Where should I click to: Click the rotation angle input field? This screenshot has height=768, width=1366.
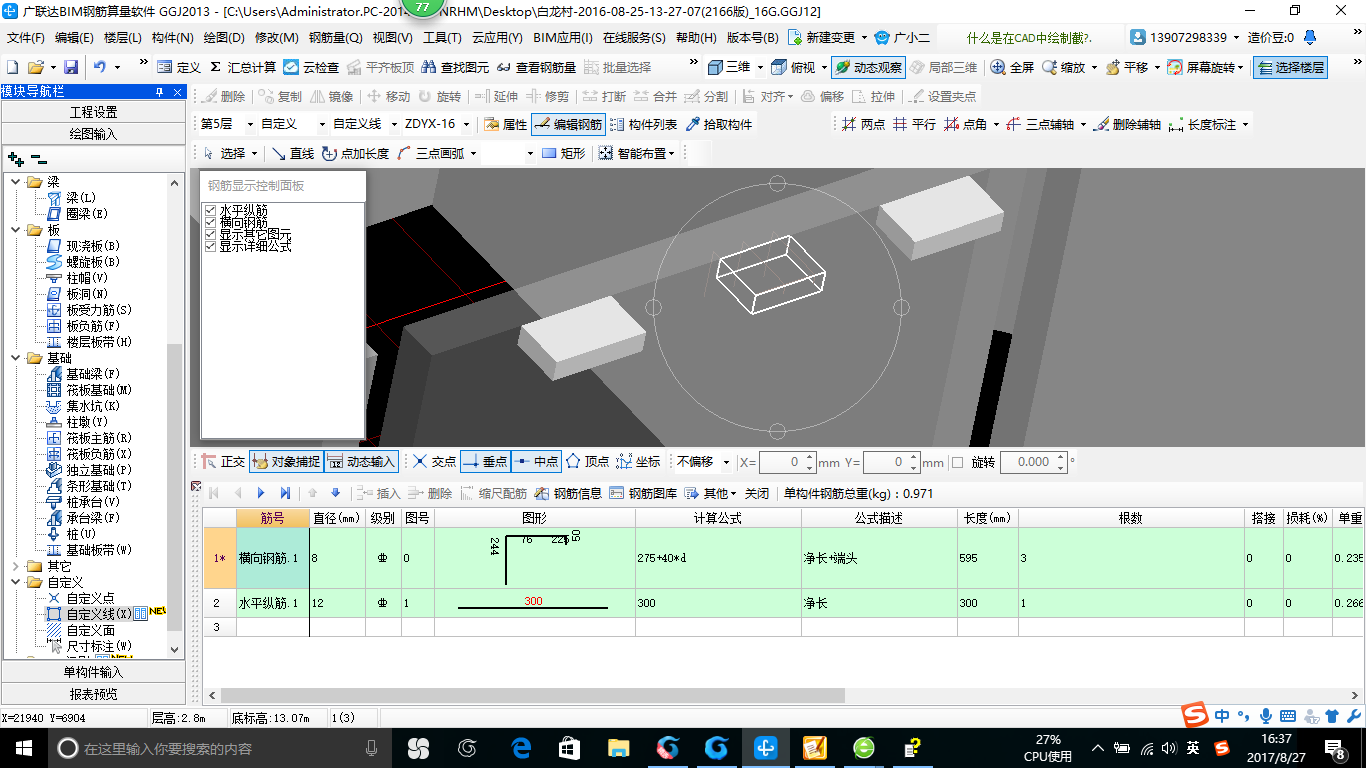[1034, 462]
